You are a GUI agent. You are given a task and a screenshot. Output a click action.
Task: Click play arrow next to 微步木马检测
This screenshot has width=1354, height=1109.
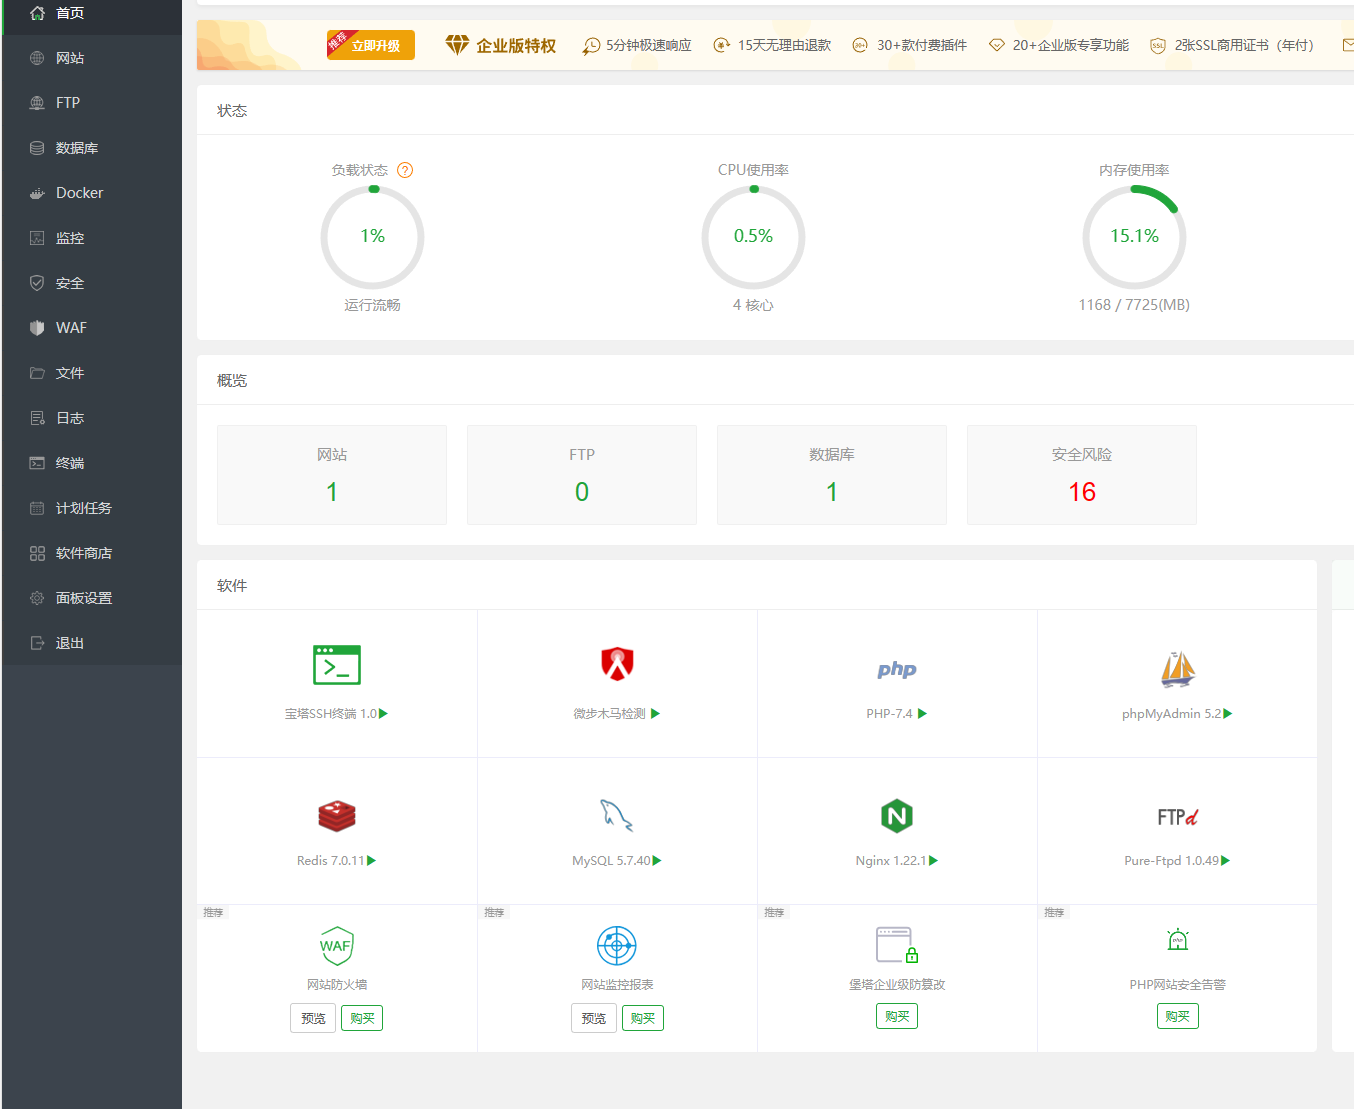(656, 713)
